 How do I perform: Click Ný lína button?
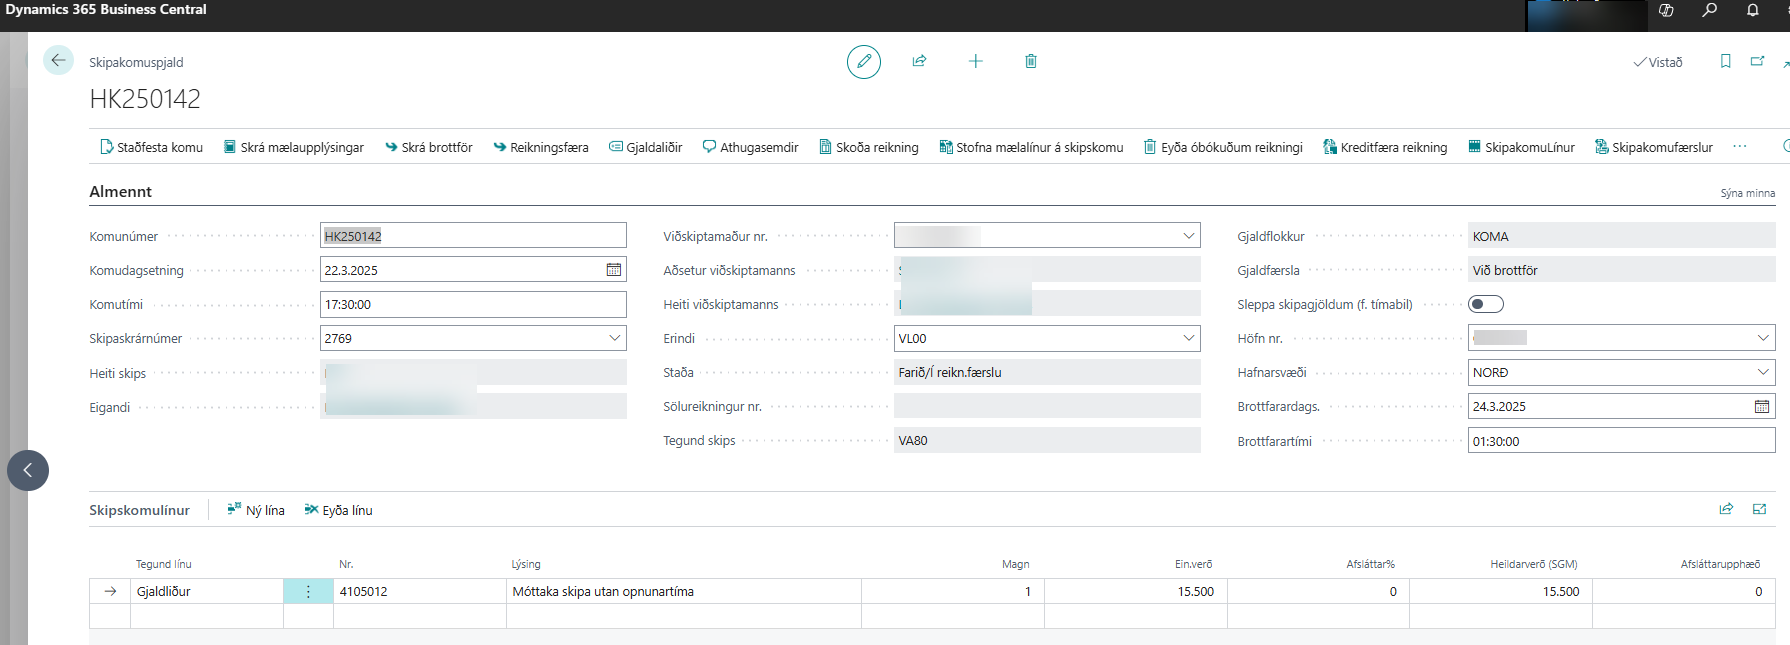[x=256, y=510]
